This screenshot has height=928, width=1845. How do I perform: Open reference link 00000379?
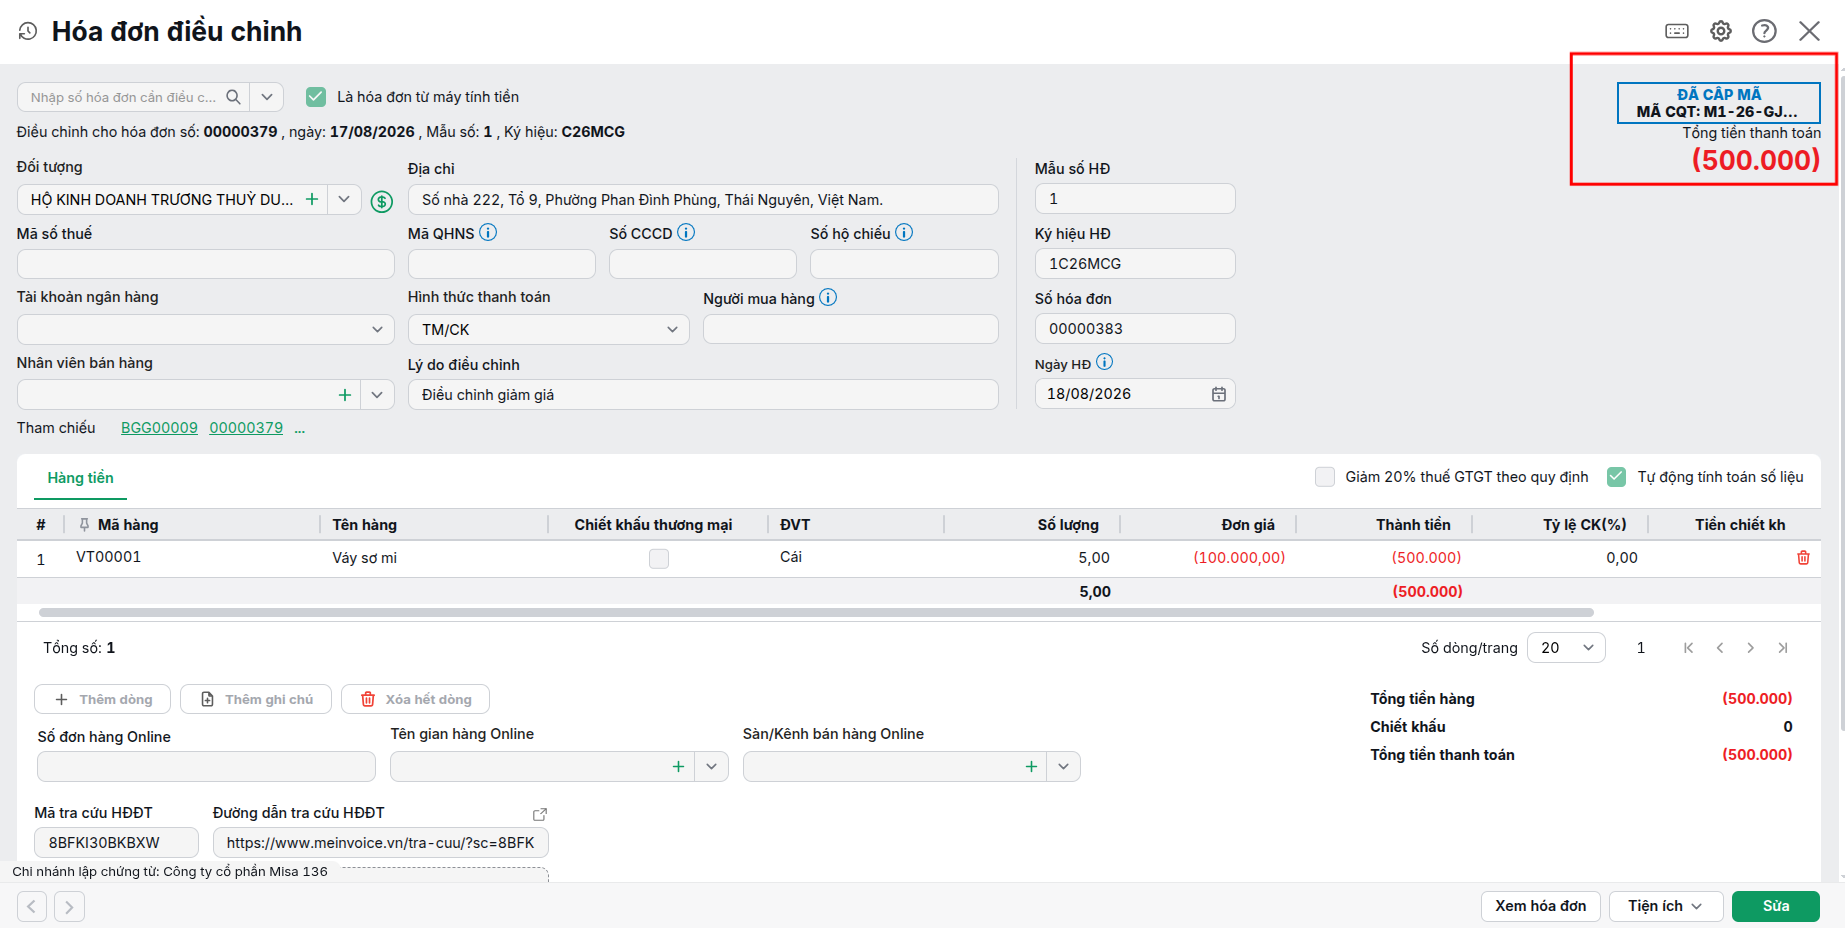246,428
